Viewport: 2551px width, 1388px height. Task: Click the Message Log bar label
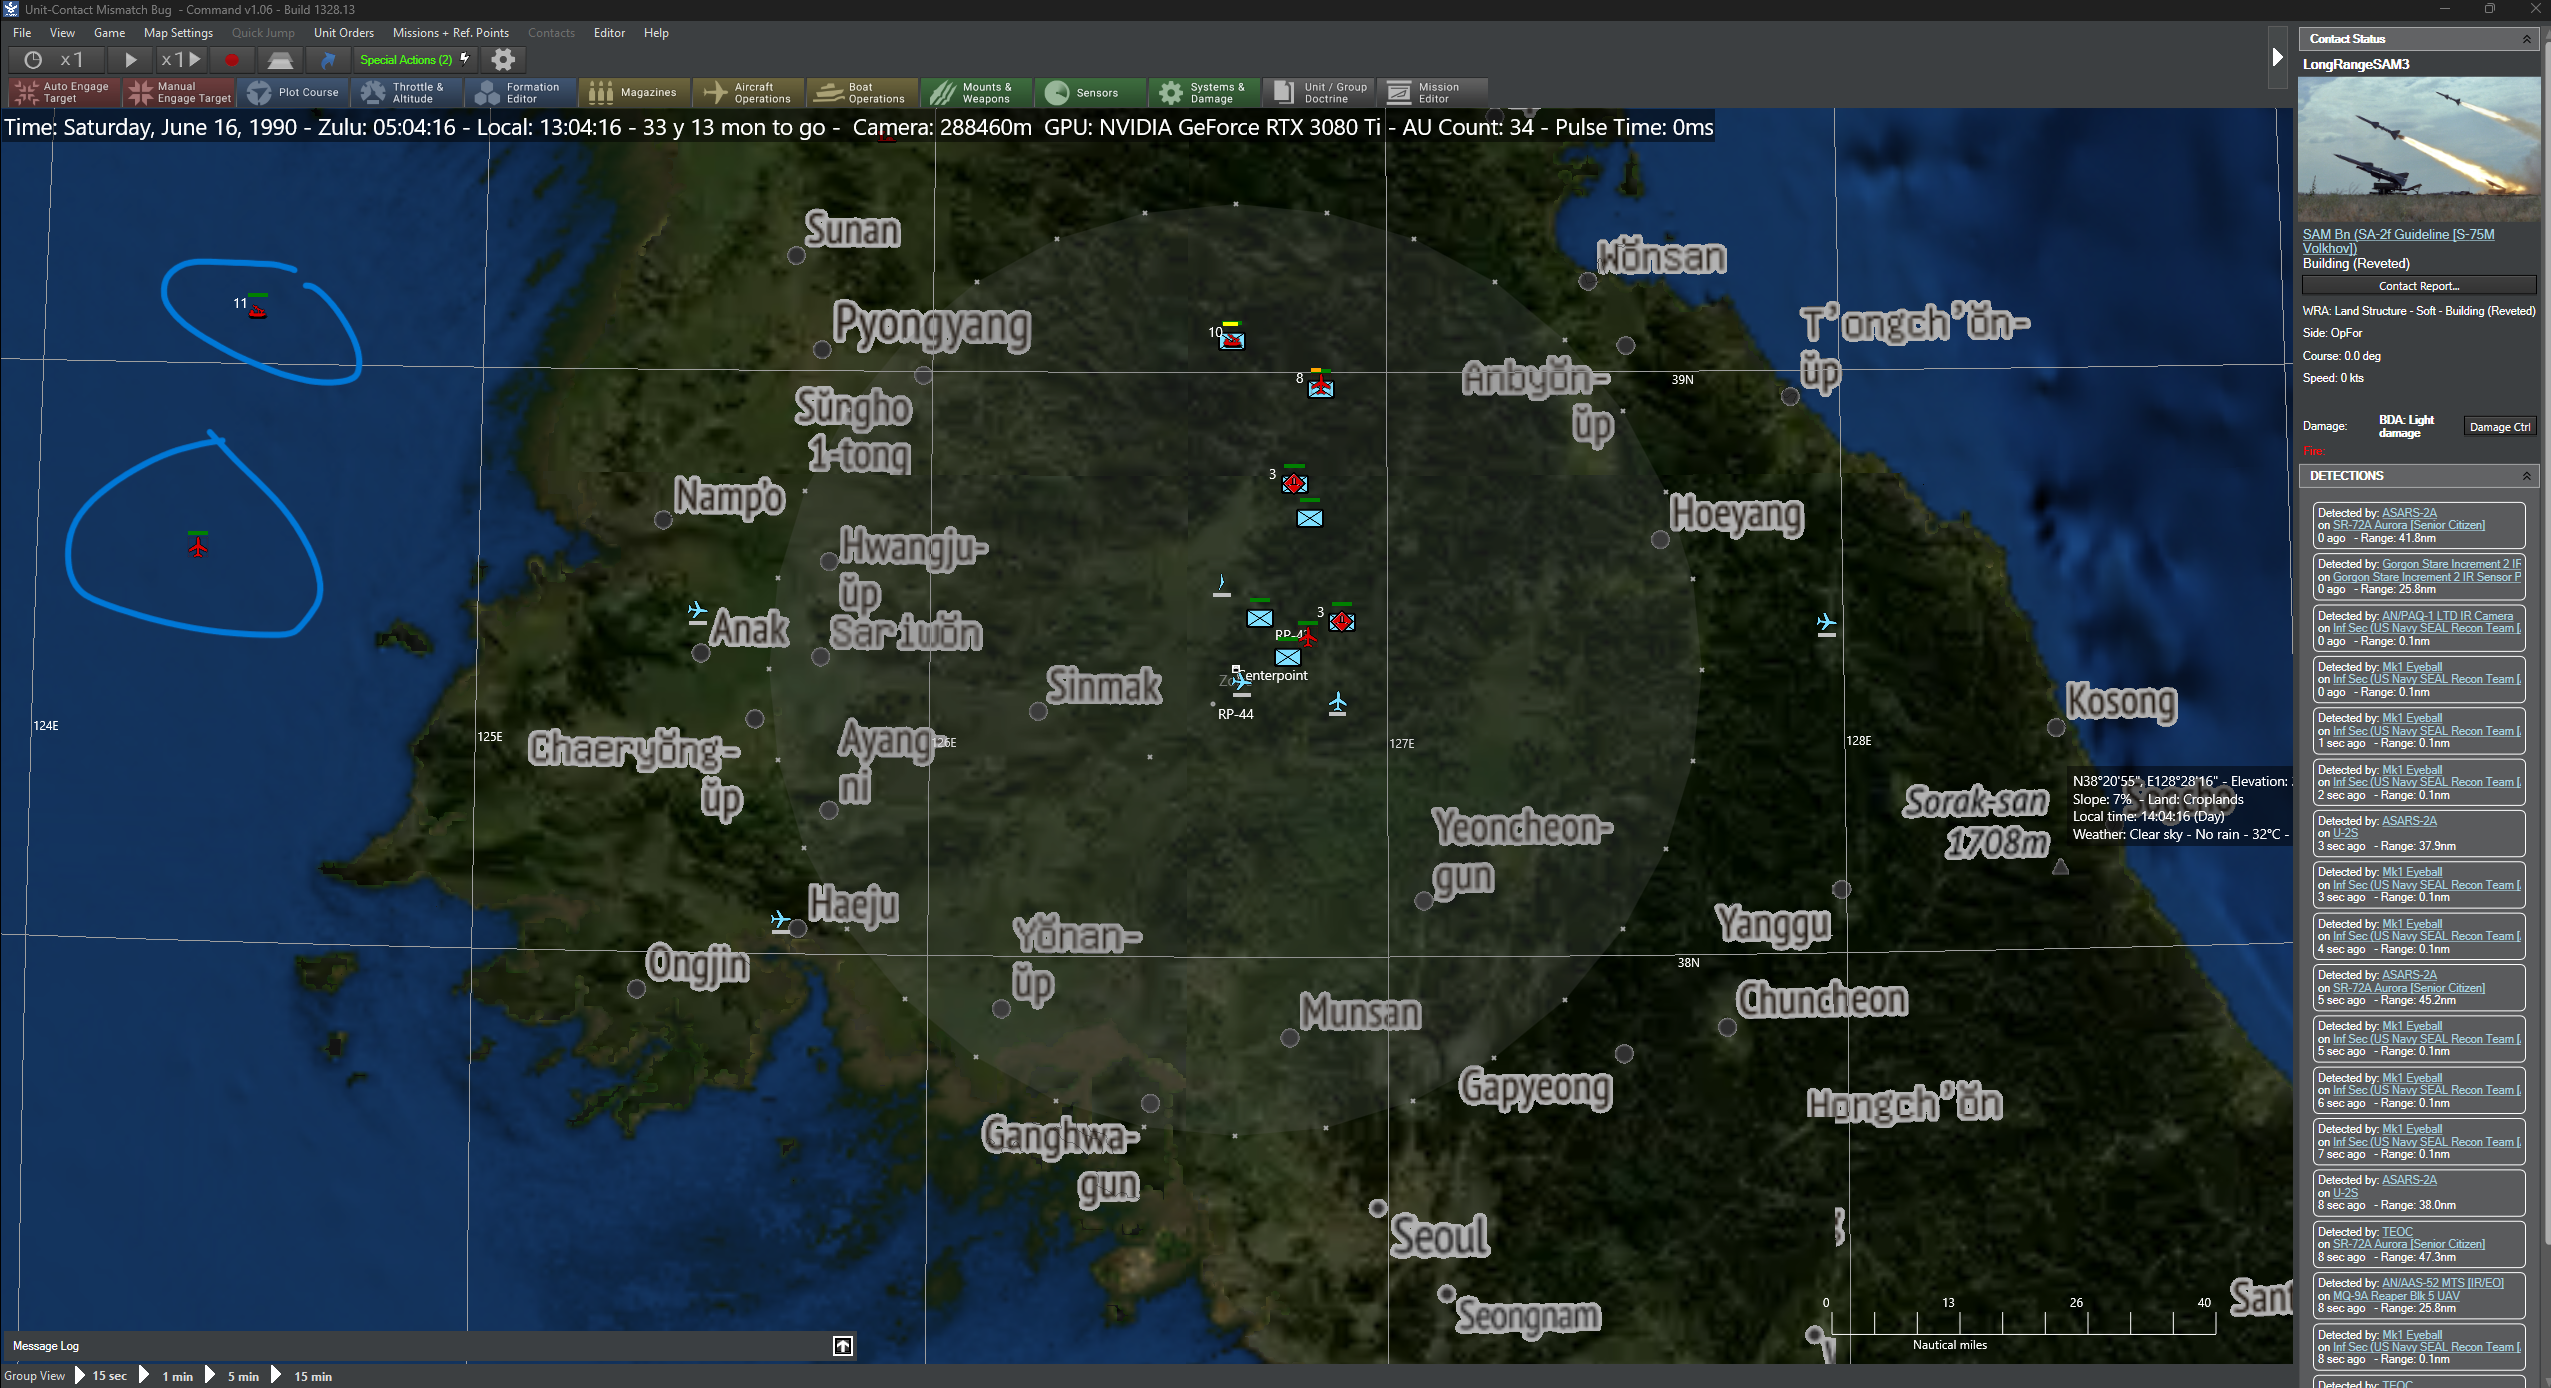(x=46, y=1346)
